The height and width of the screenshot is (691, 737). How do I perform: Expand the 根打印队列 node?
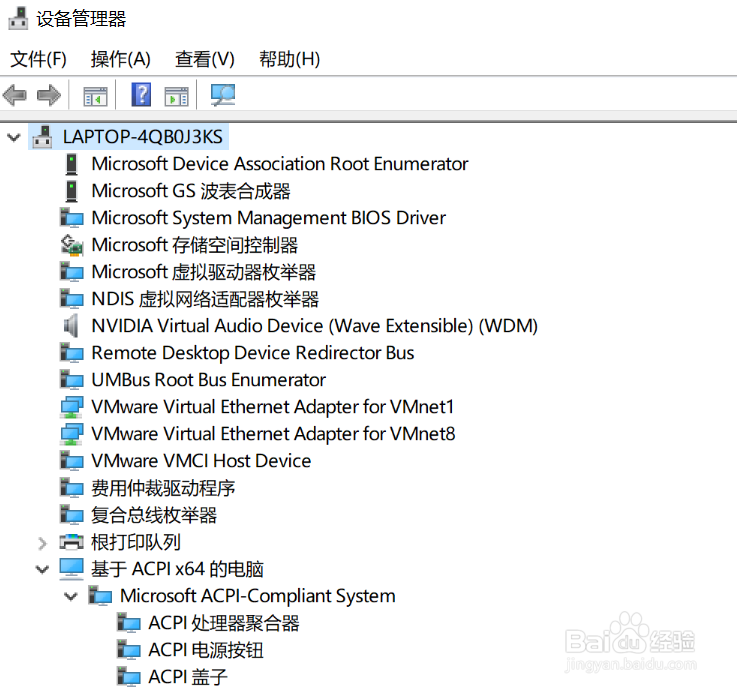pyautogui.click(x=42, y=543)
